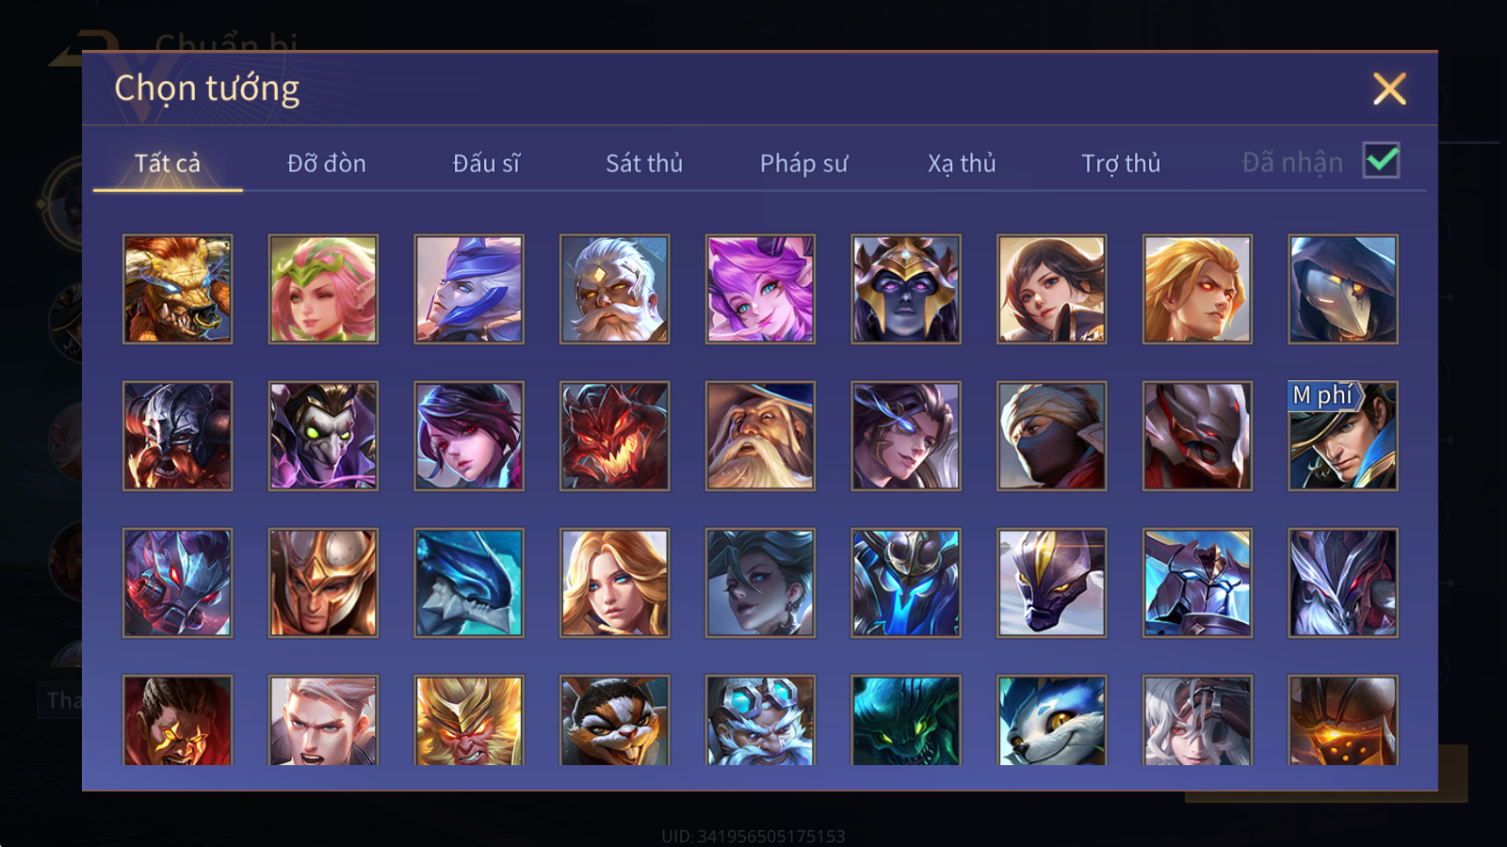
Task: Pick the pink-haired flower crown hero
Action: pos(323,289)
